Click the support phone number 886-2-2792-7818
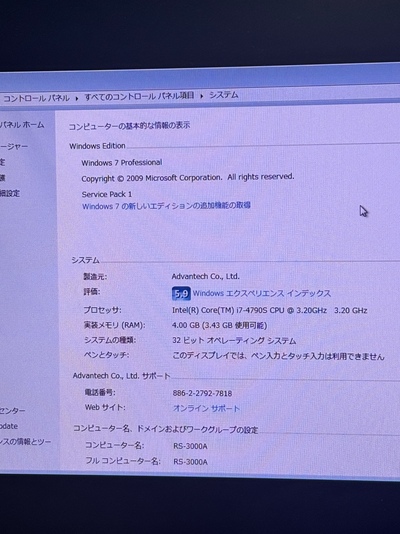The width and height of the screenshot is (400, 534). point(202,393)
